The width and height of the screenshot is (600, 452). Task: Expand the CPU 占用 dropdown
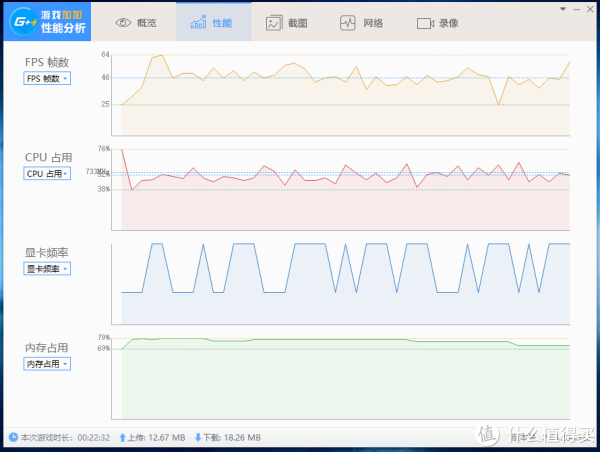[x=47, y=173]
